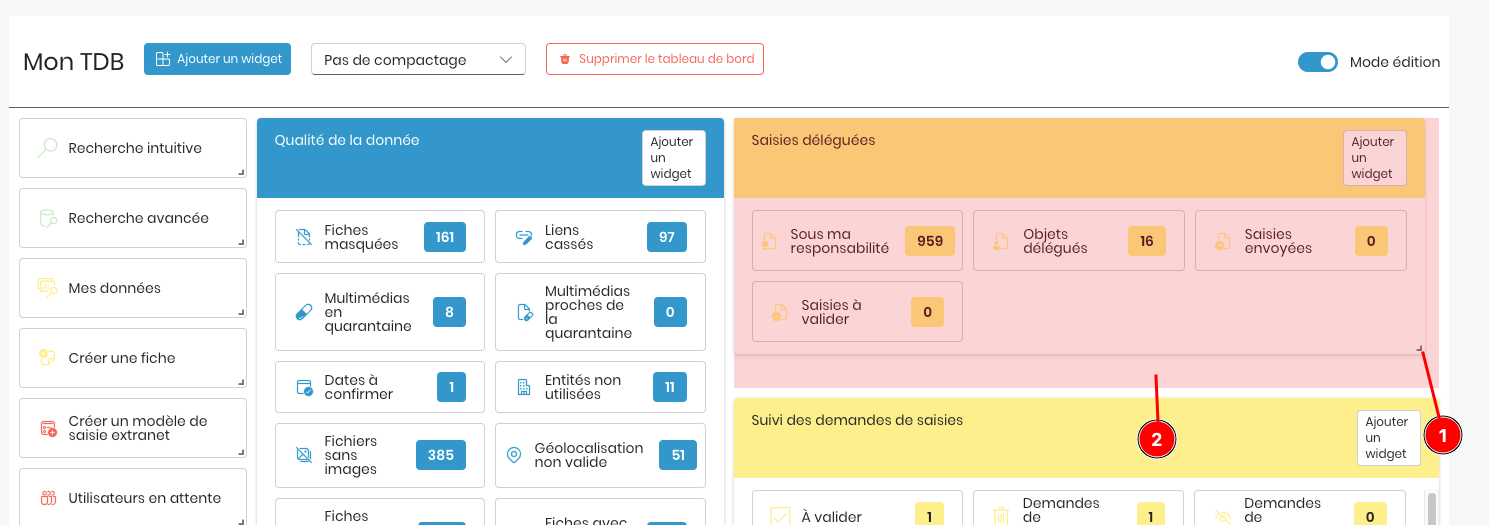Click the 1 badge for Dates à confirmer

[x=452, y=387]
